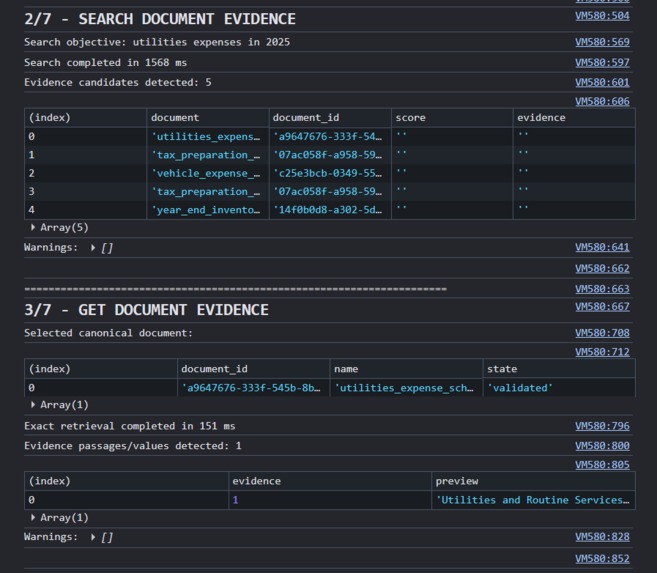Expand Warnings array after get document evidence

click(93, 537)
